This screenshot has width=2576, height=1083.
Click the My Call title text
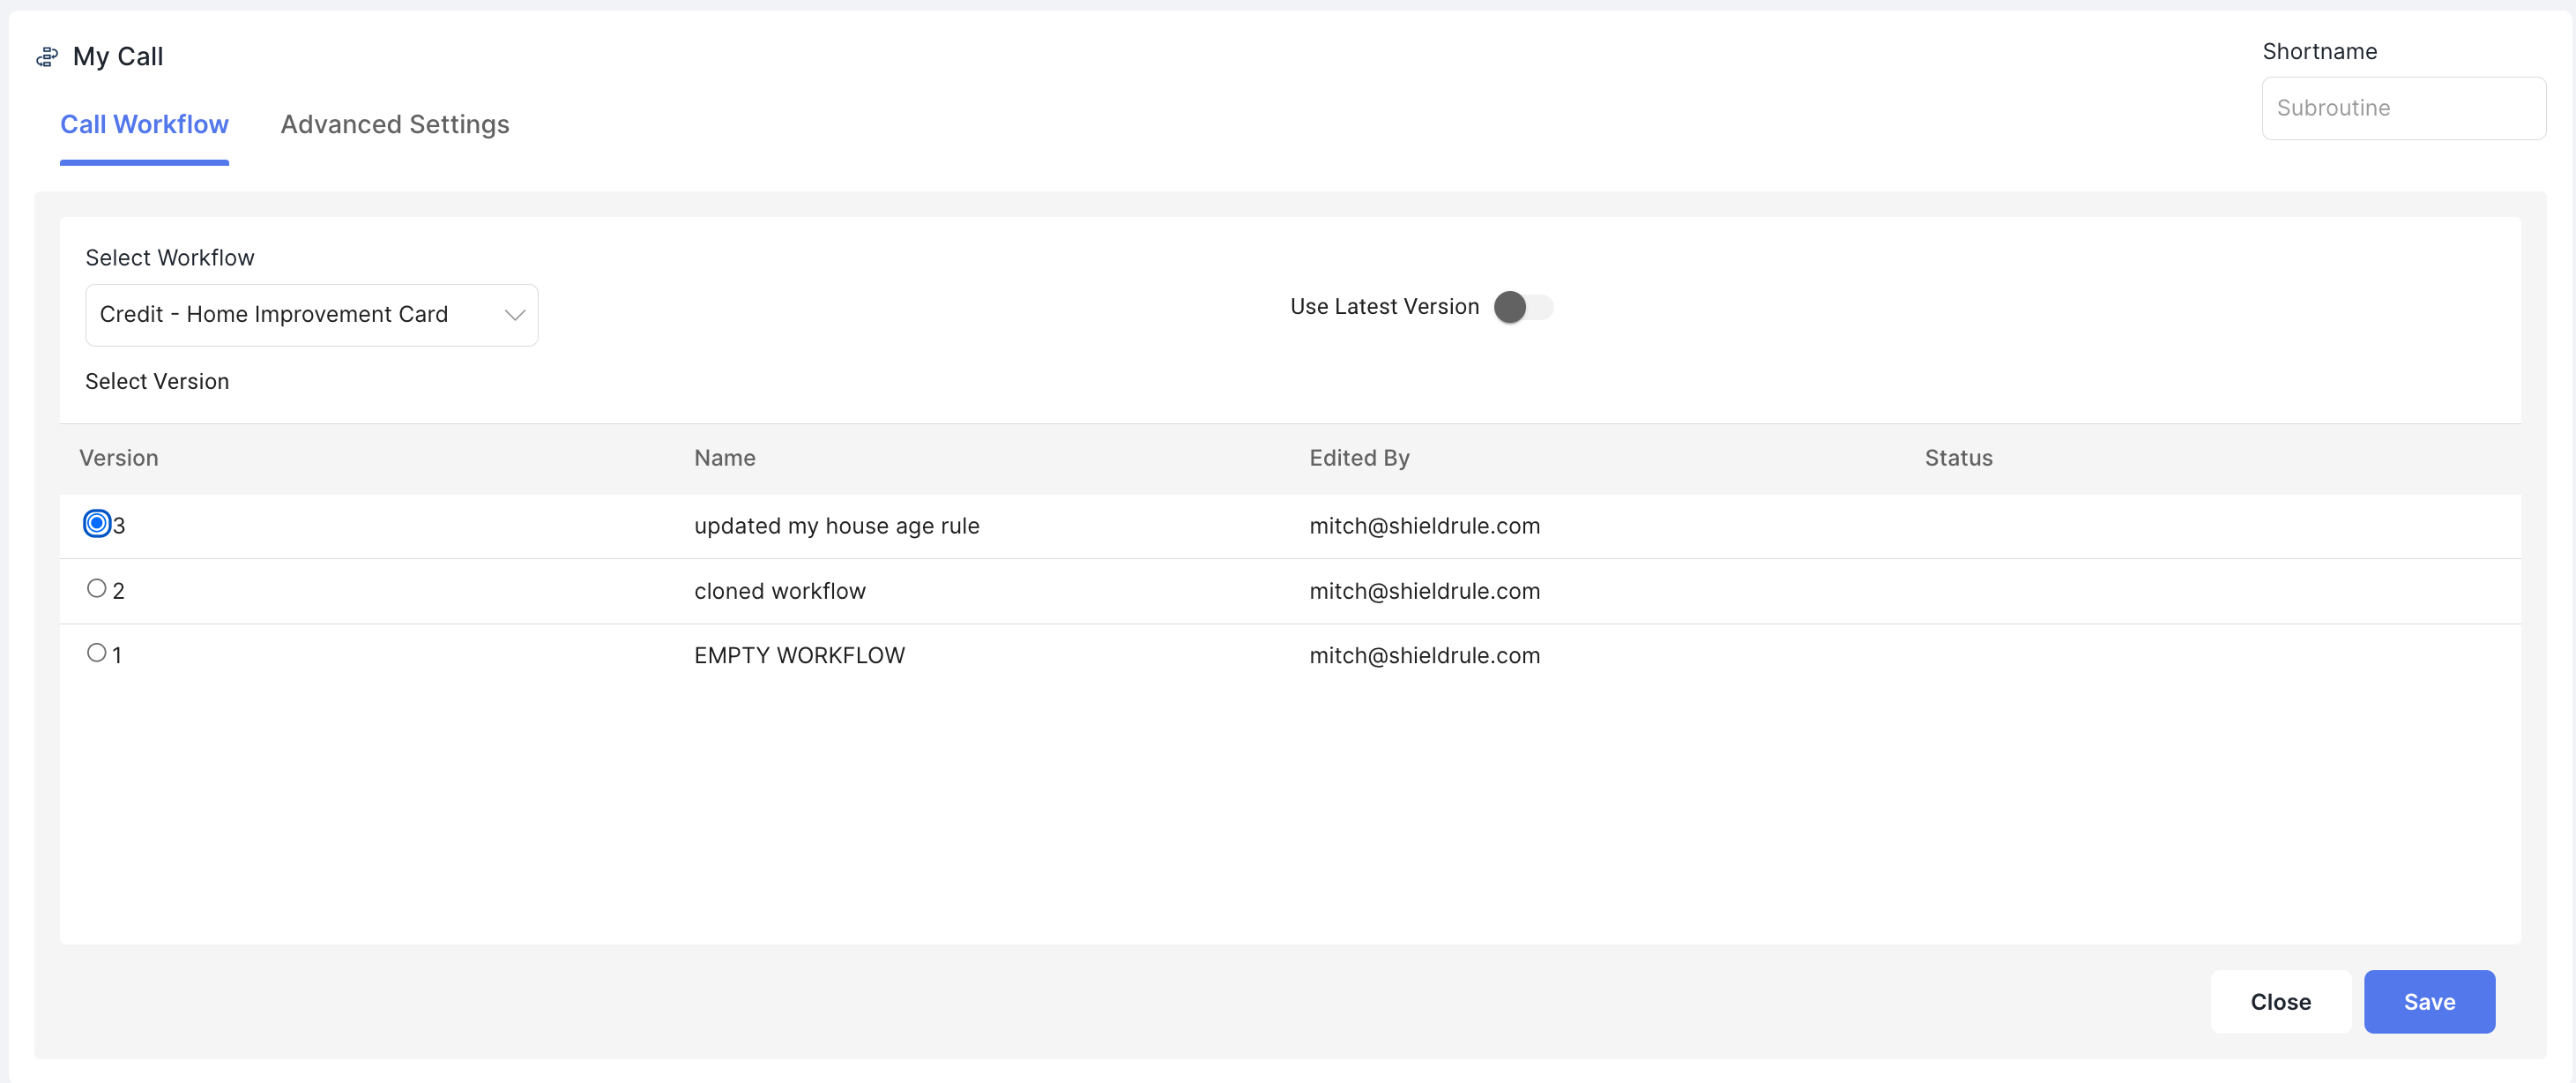click(x=118, y=57)
